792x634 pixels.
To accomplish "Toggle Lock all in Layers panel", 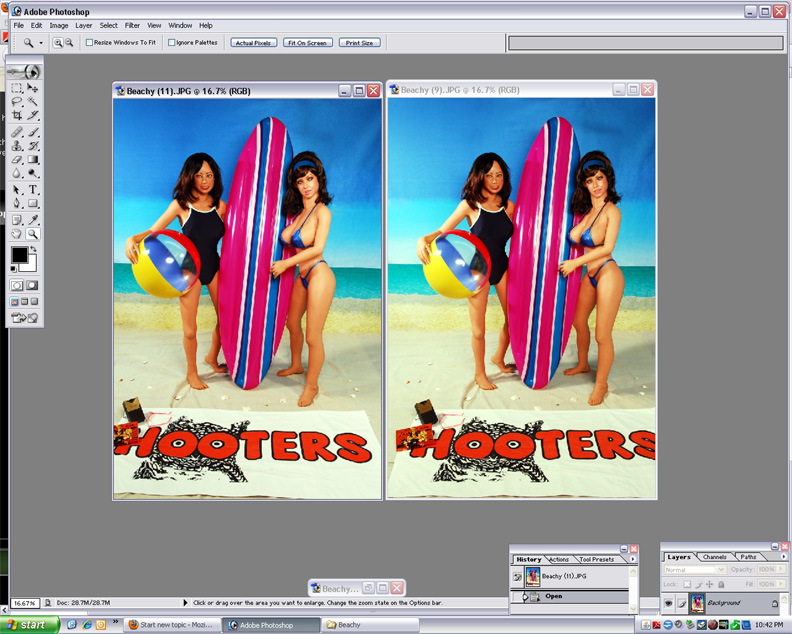I will coord(721,584).
